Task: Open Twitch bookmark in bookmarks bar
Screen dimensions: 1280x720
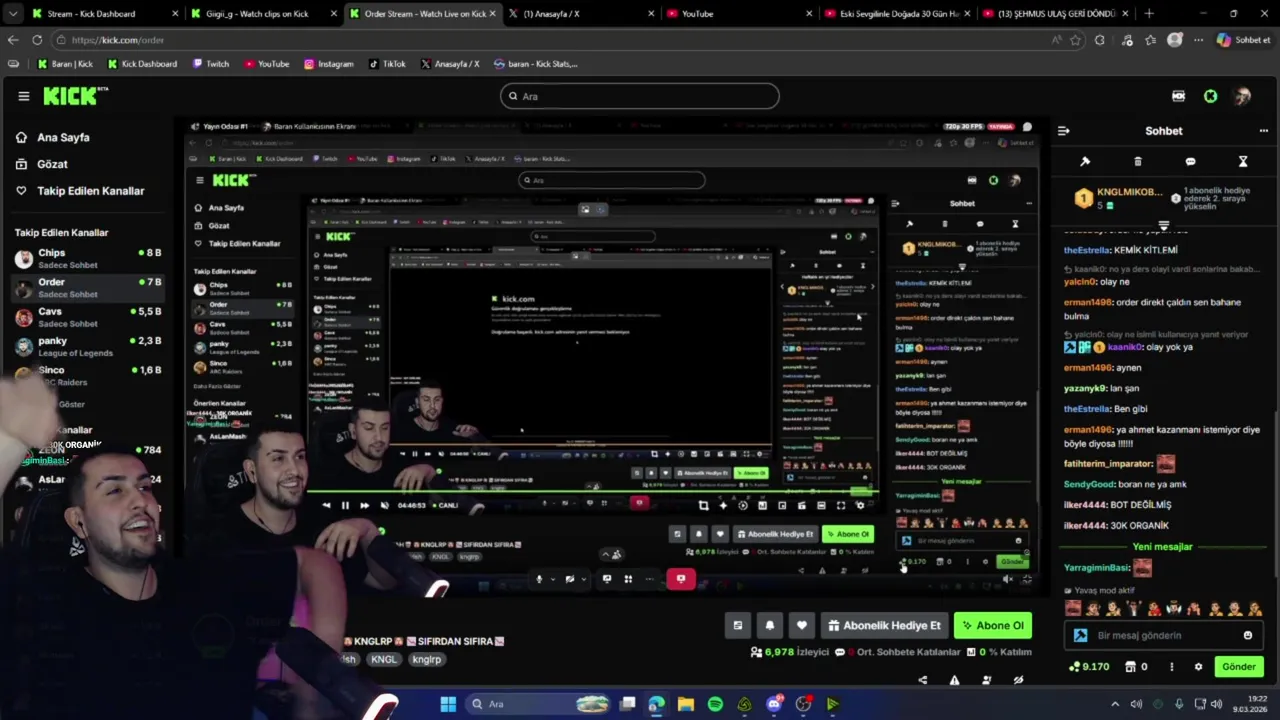Action: coord(210,64)
